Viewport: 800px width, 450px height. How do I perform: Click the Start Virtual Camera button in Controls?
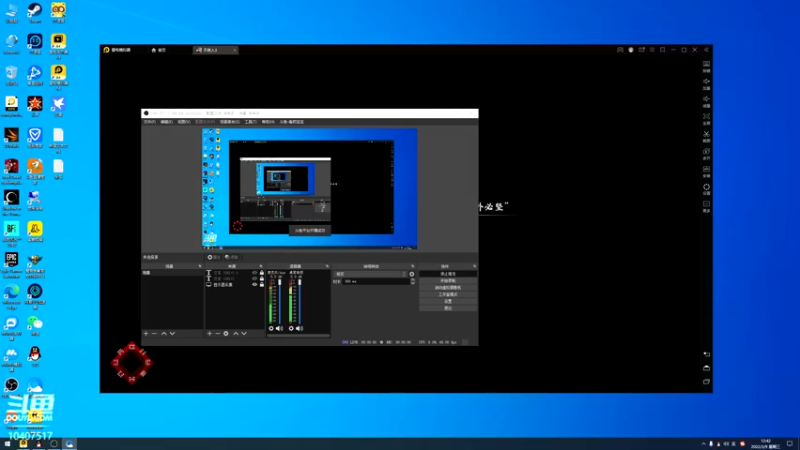pos(448,288)
